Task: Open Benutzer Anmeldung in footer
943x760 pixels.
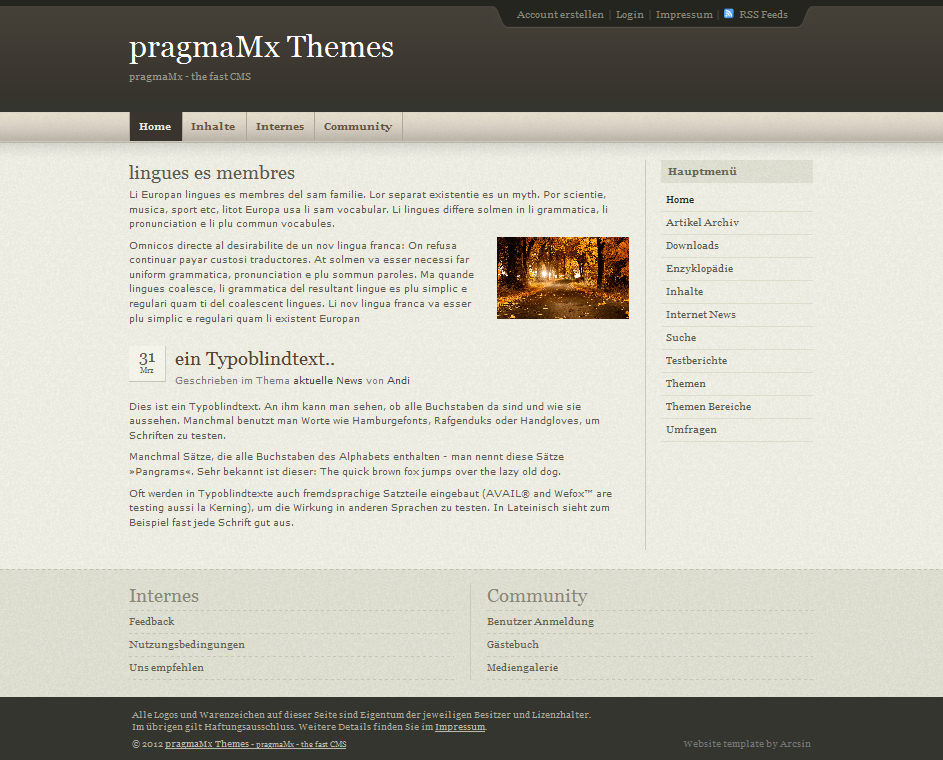Action: (x=540, y=622)
